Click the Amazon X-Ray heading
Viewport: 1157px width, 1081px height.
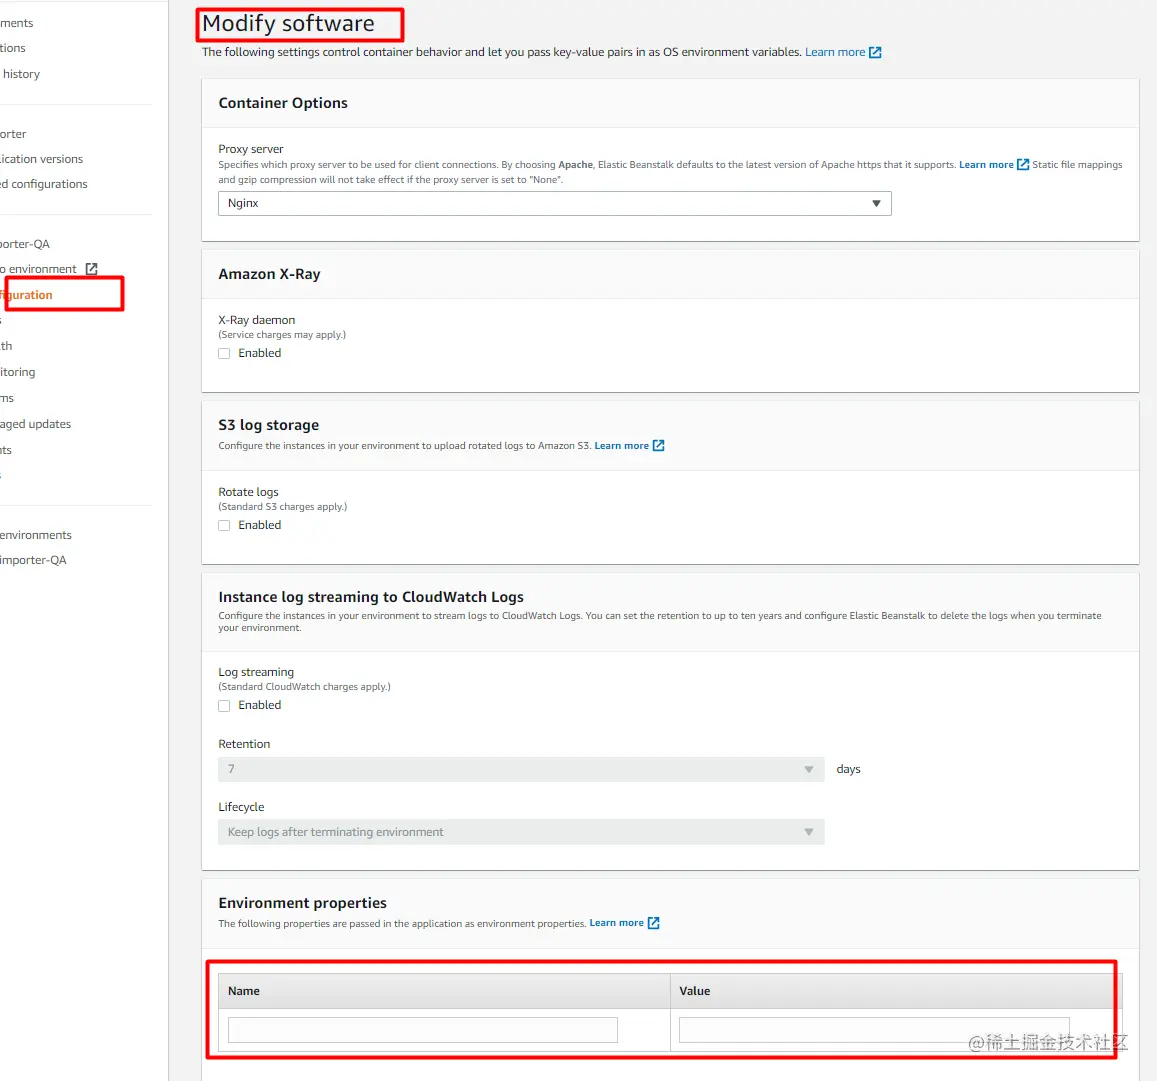(x=269, y=274)
